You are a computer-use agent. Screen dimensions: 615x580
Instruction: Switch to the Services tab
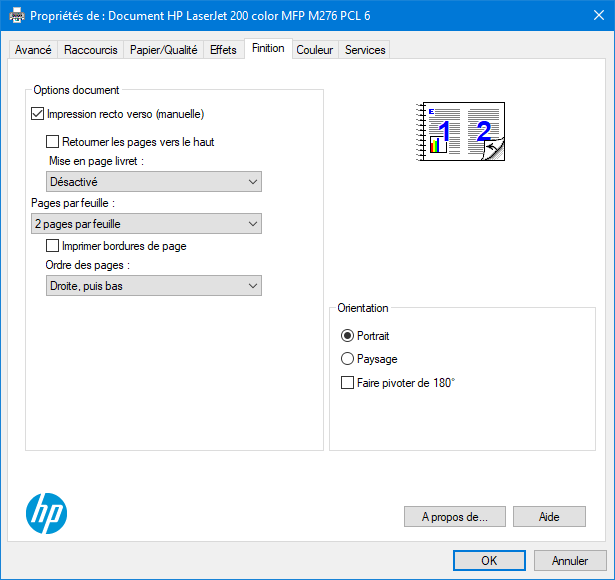(x=365, y=50)
